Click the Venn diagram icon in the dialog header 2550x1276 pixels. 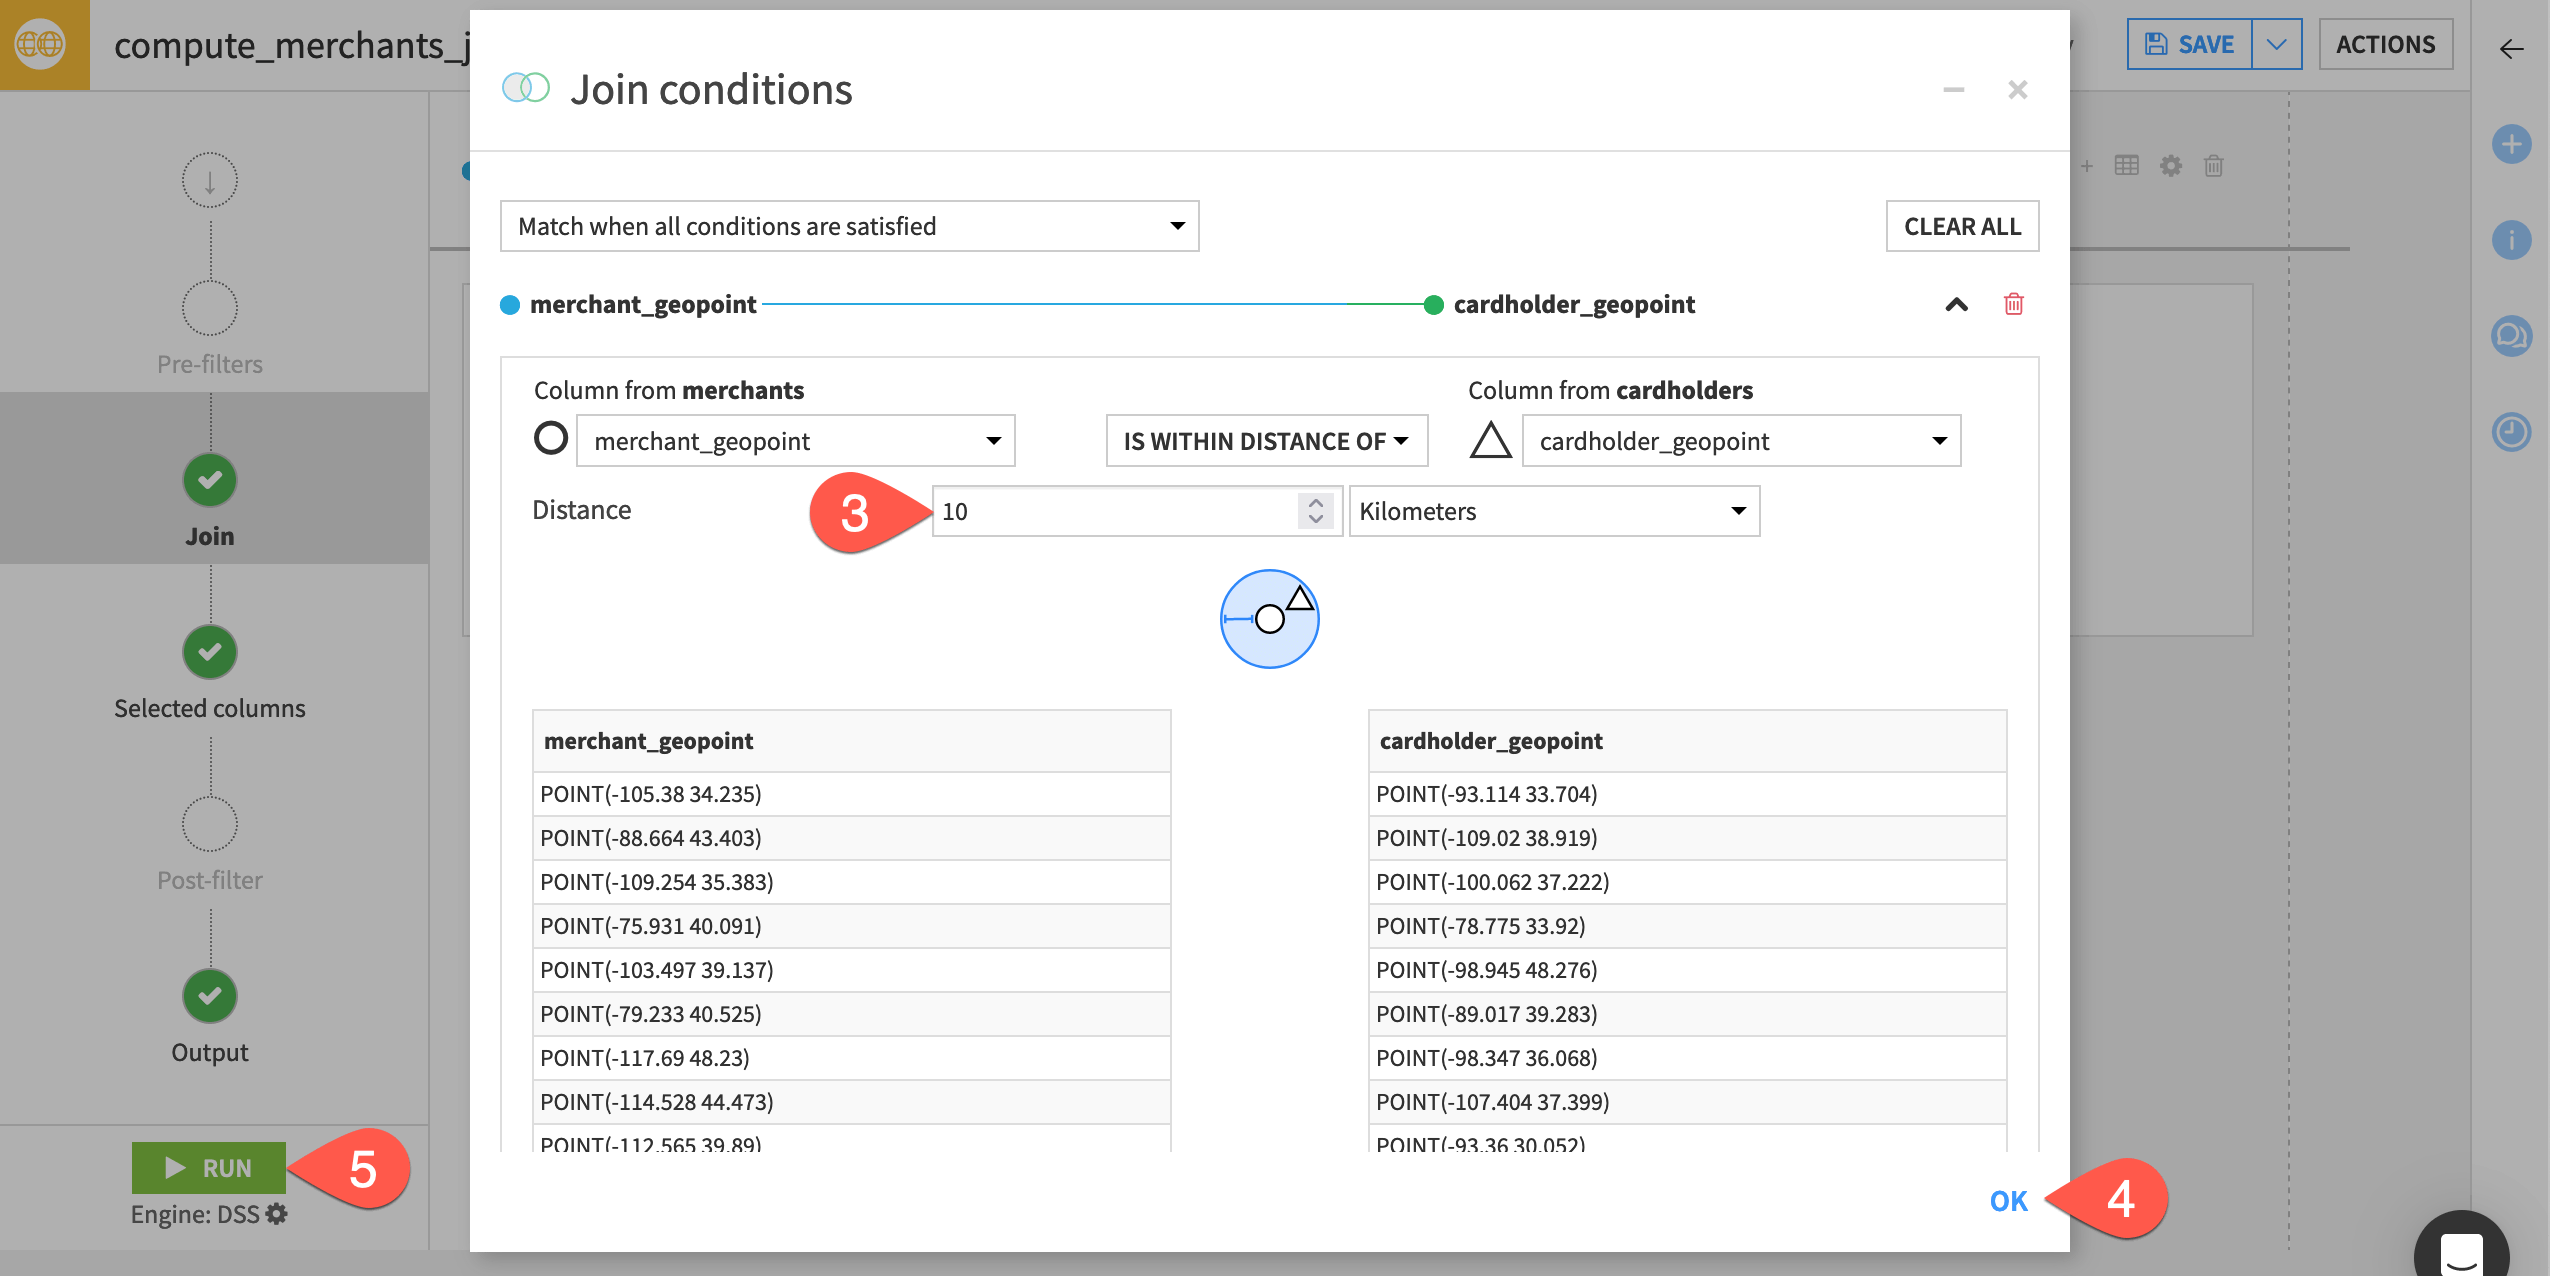pyautogui.click(x=526, y=88)
